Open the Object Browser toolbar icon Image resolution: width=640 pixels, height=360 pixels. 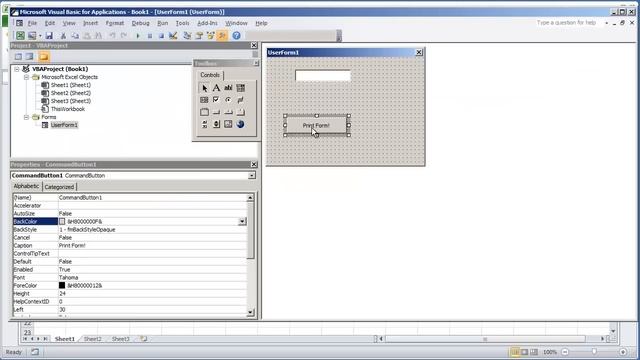point(211,36)
